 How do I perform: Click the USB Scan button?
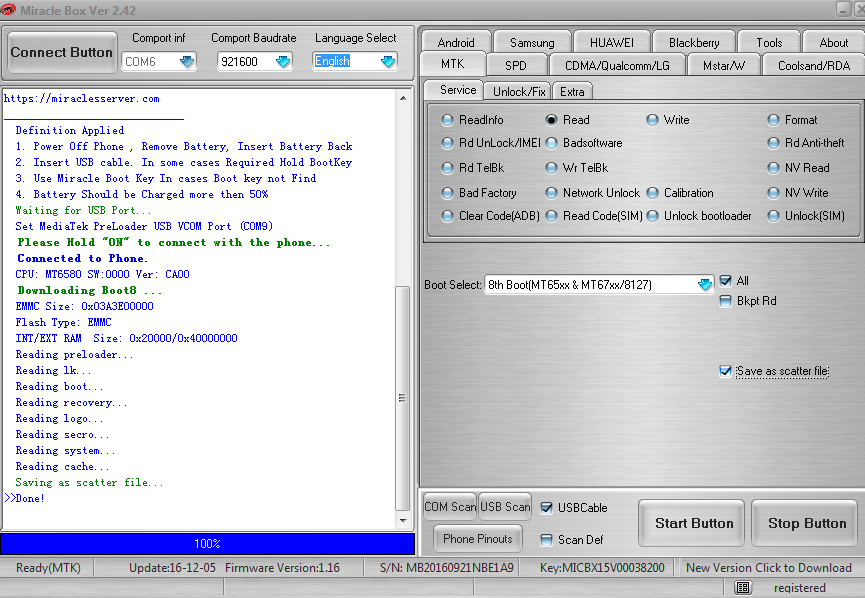pos(505,506)
